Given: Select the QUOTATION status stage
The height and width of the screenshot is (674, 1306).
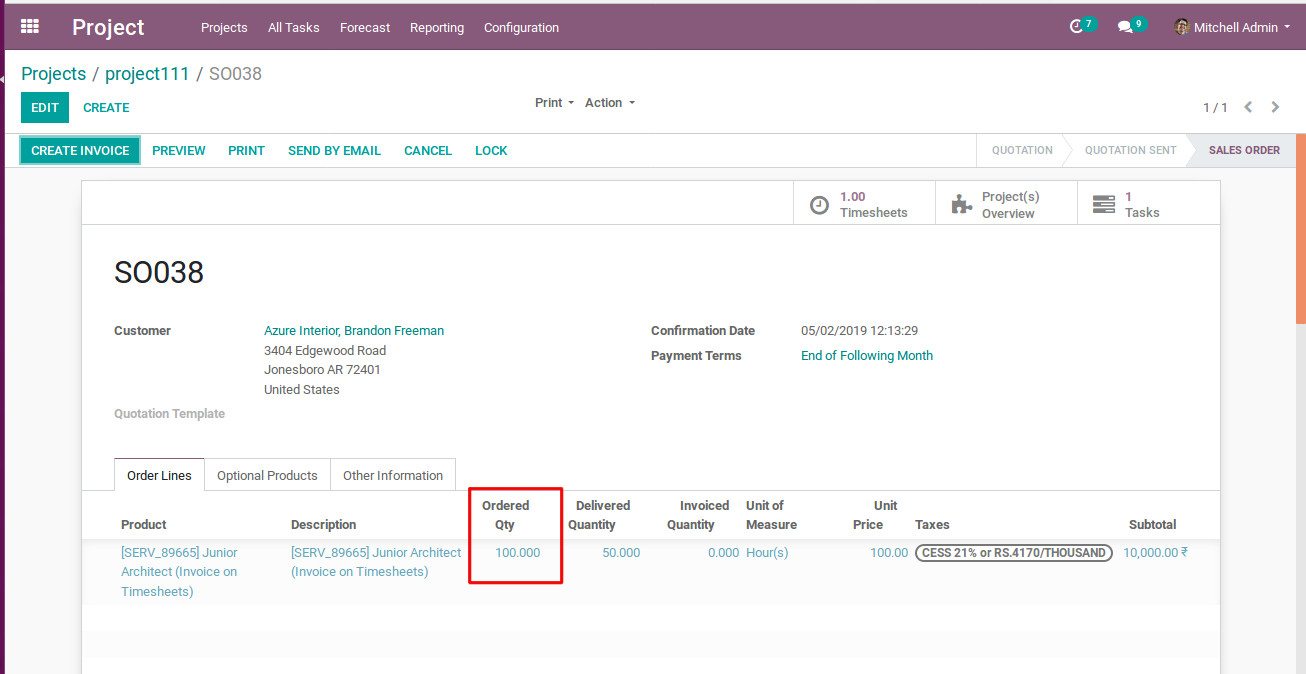Looking at the screenshot, I should click(1022, 151).
